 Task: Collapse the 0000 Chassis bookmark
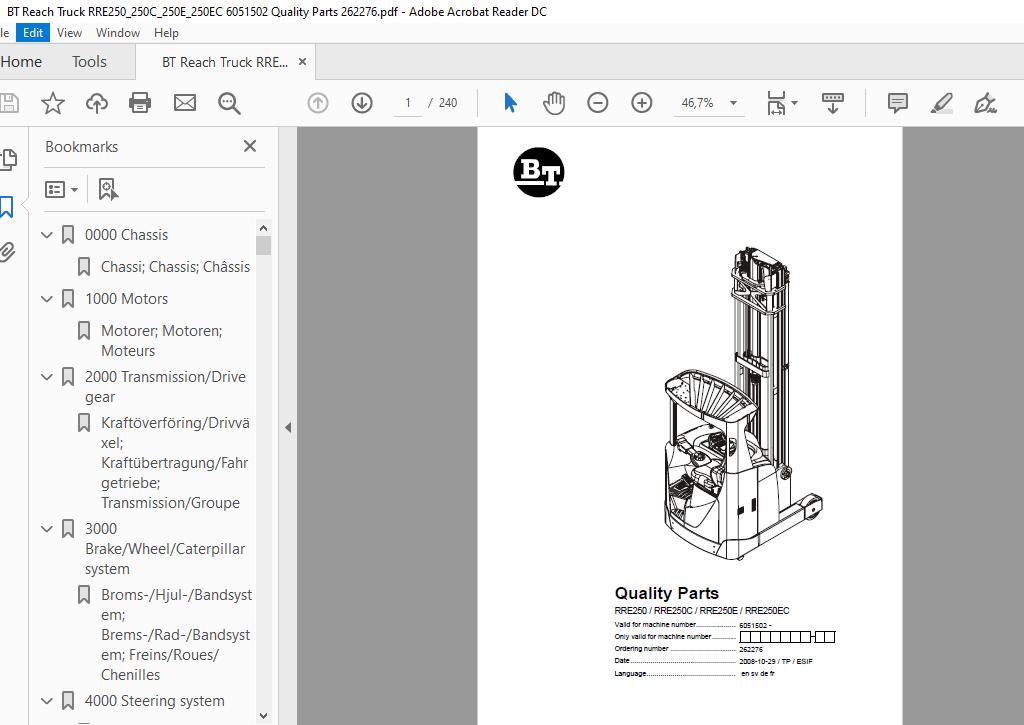[47, 235]
